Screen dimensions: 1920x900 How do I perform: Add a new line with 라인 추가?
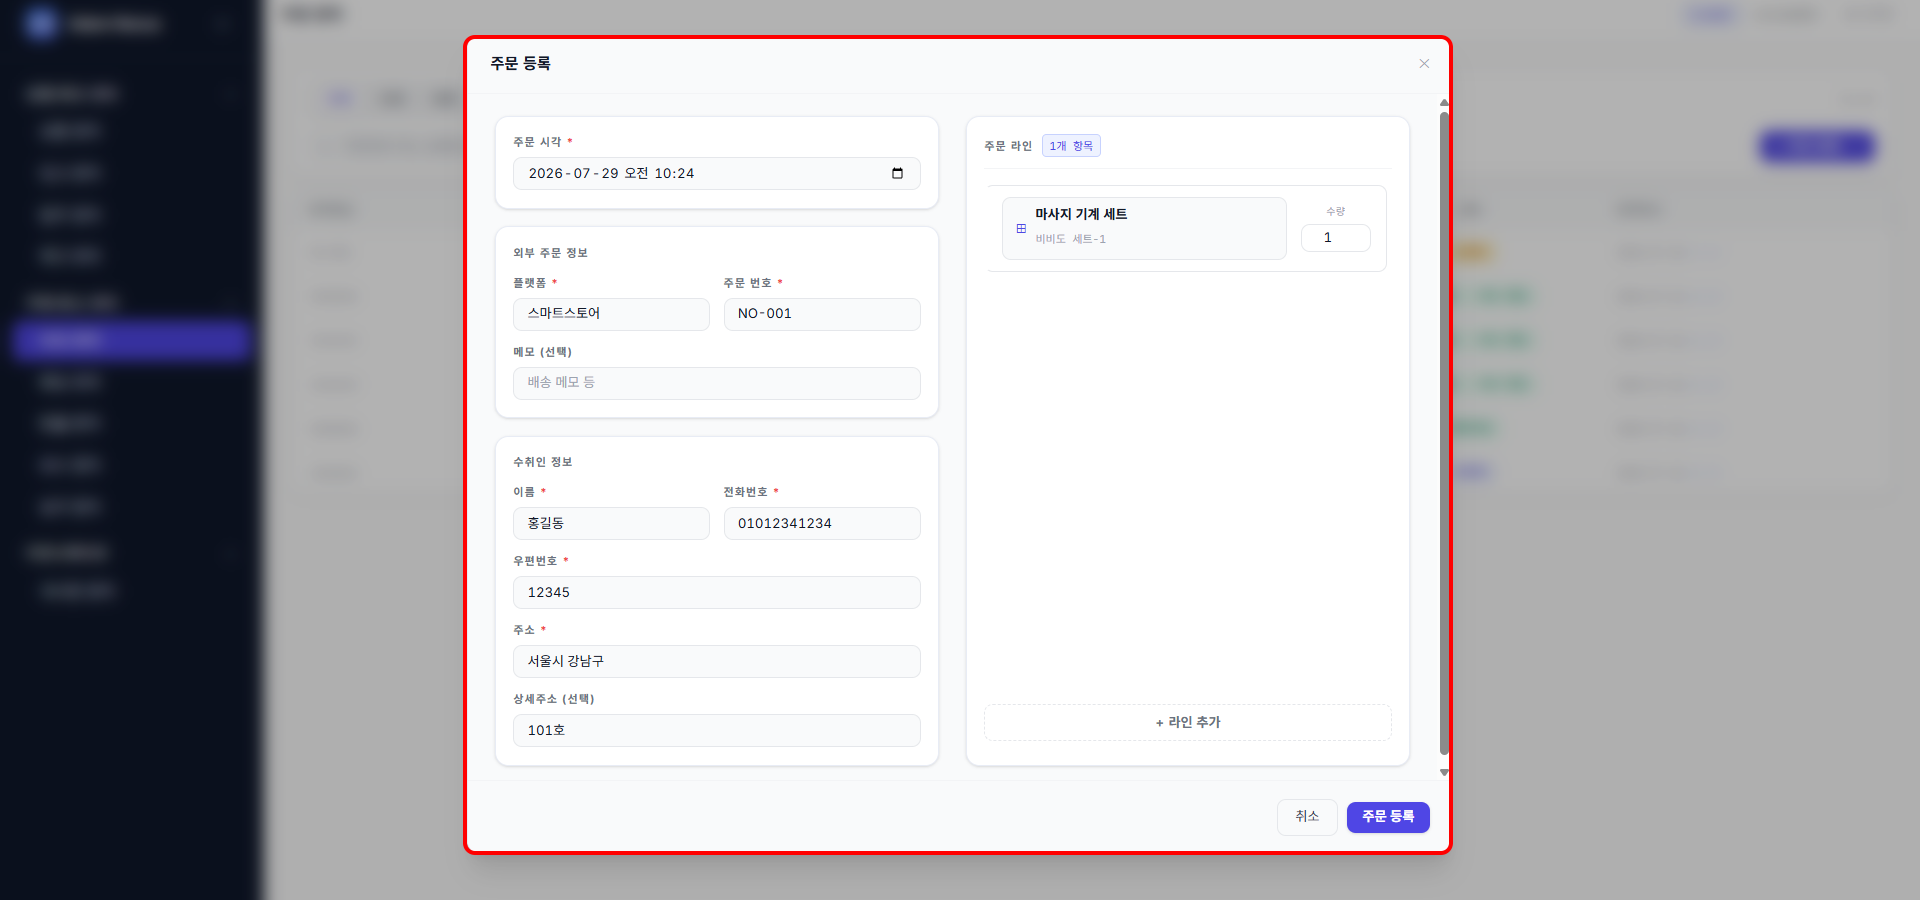1188,722
